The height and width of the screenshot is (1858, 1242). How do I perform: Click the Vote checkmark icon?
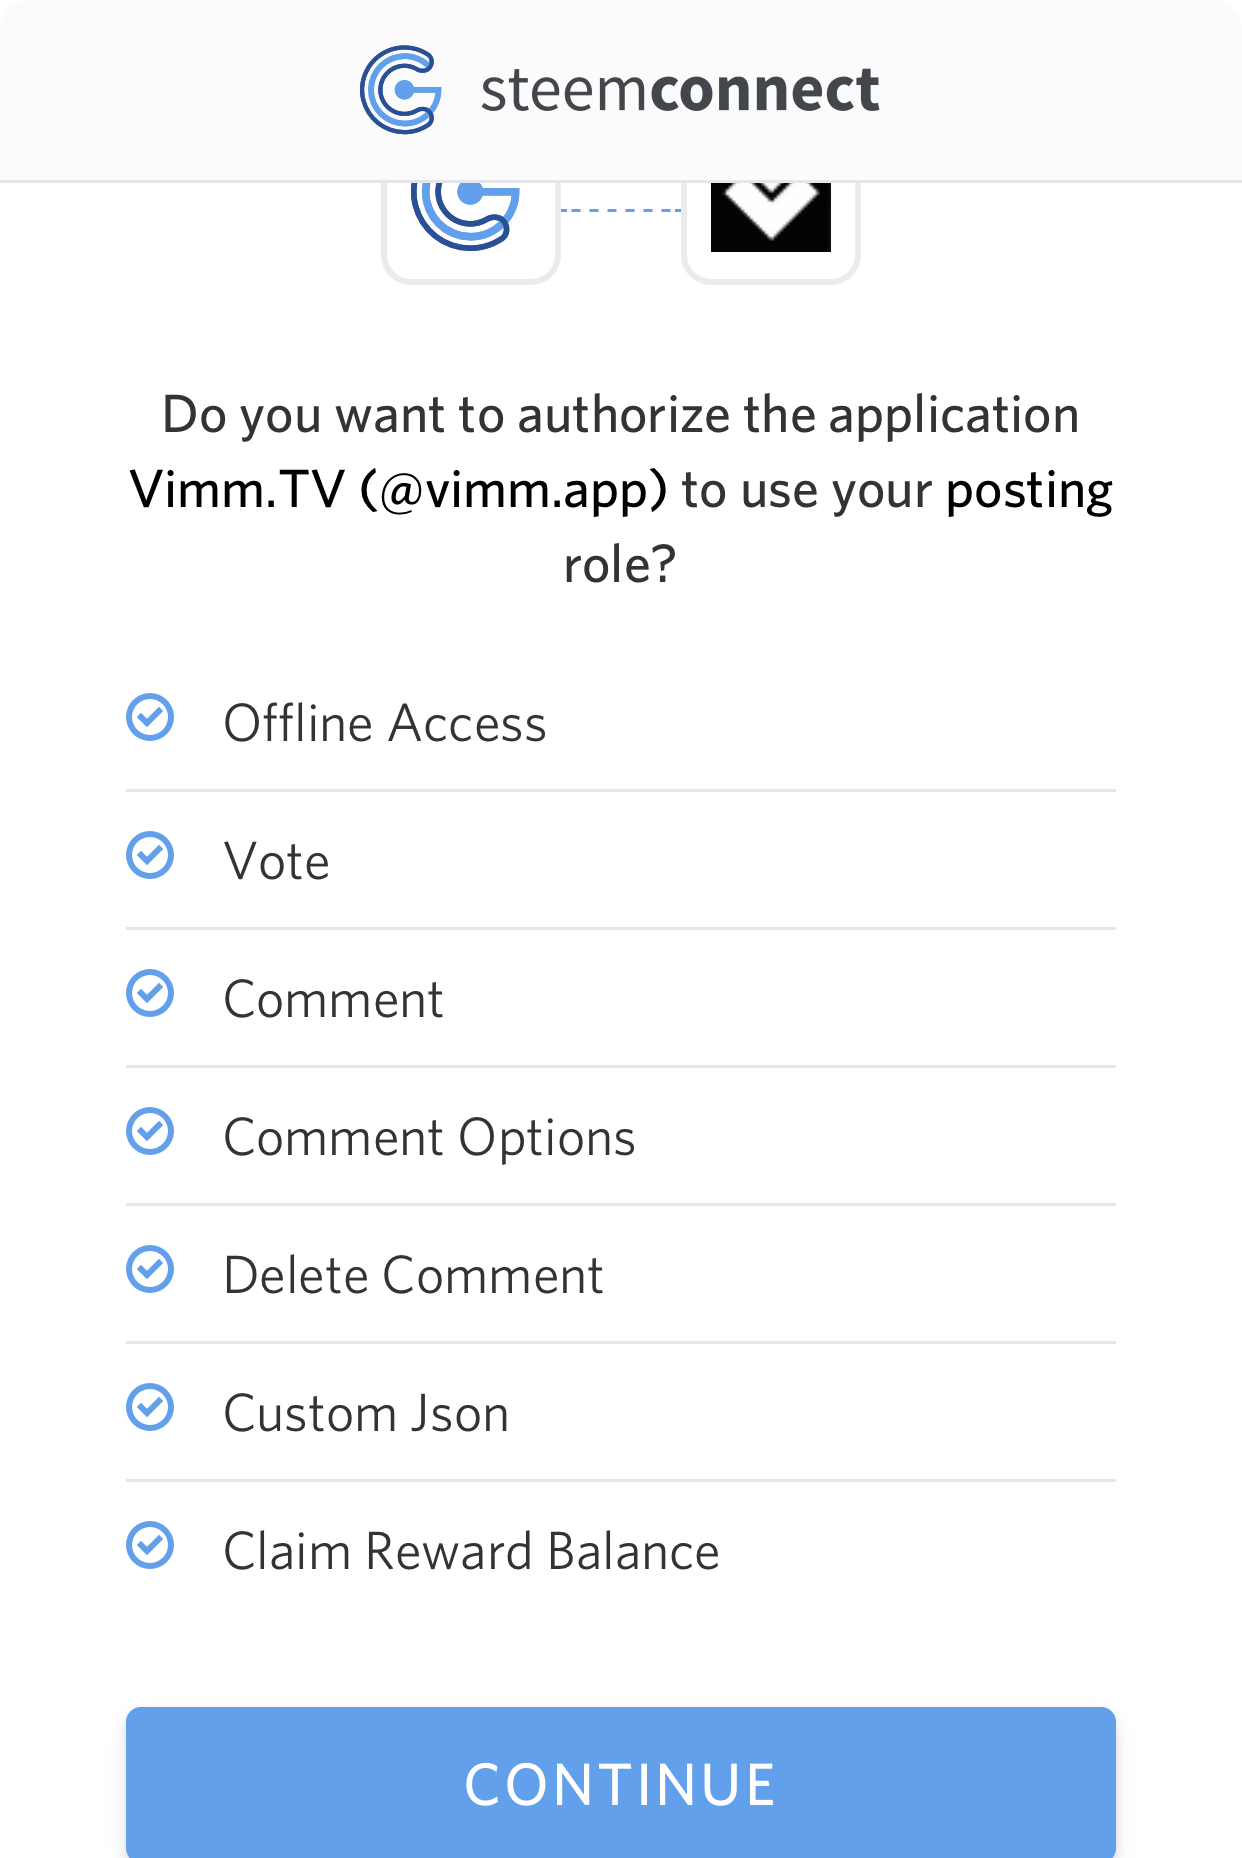150,856
